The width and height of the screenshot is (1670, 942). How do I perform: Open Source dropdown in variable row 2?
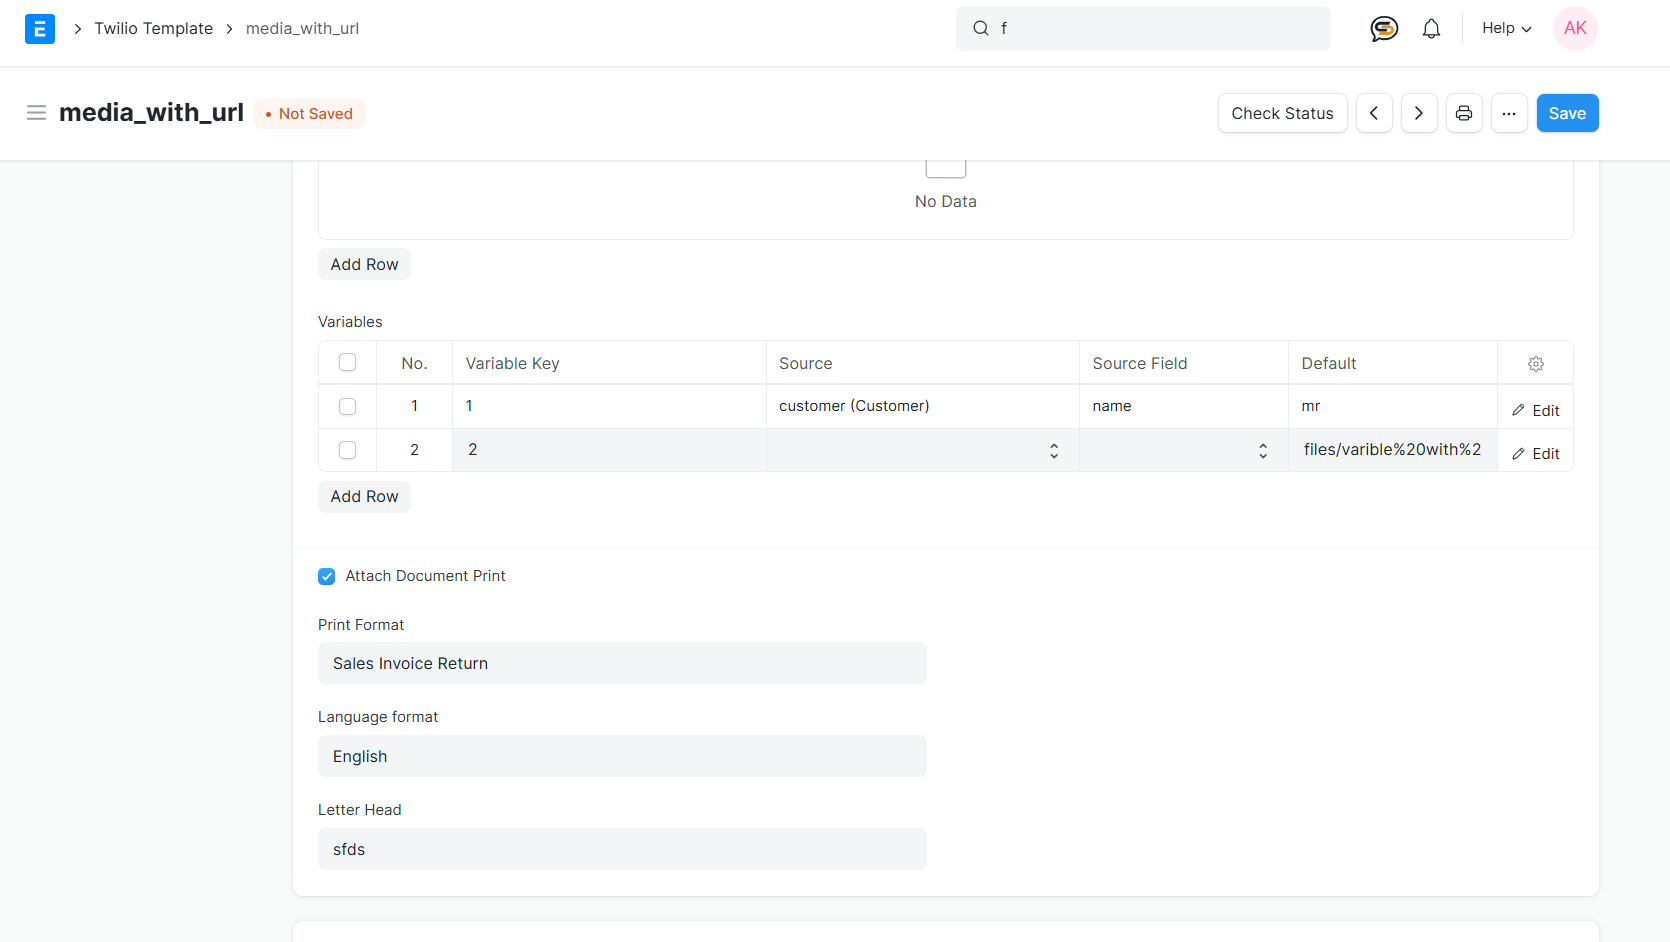coord(921,451)
